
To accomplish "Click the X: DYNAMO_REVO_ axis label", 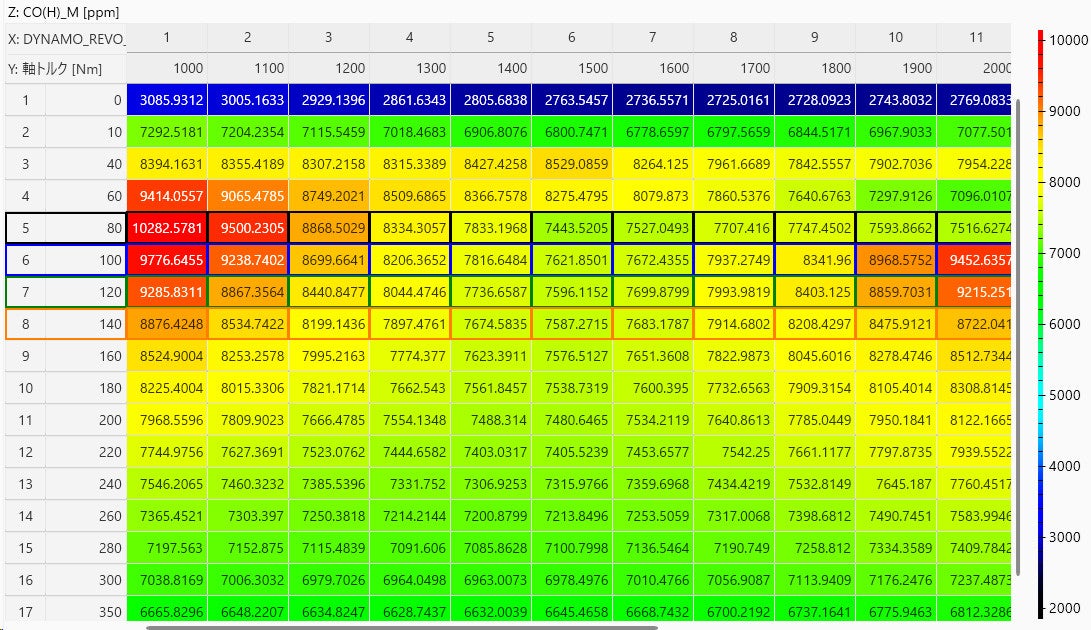I will [x=65, y=38].
